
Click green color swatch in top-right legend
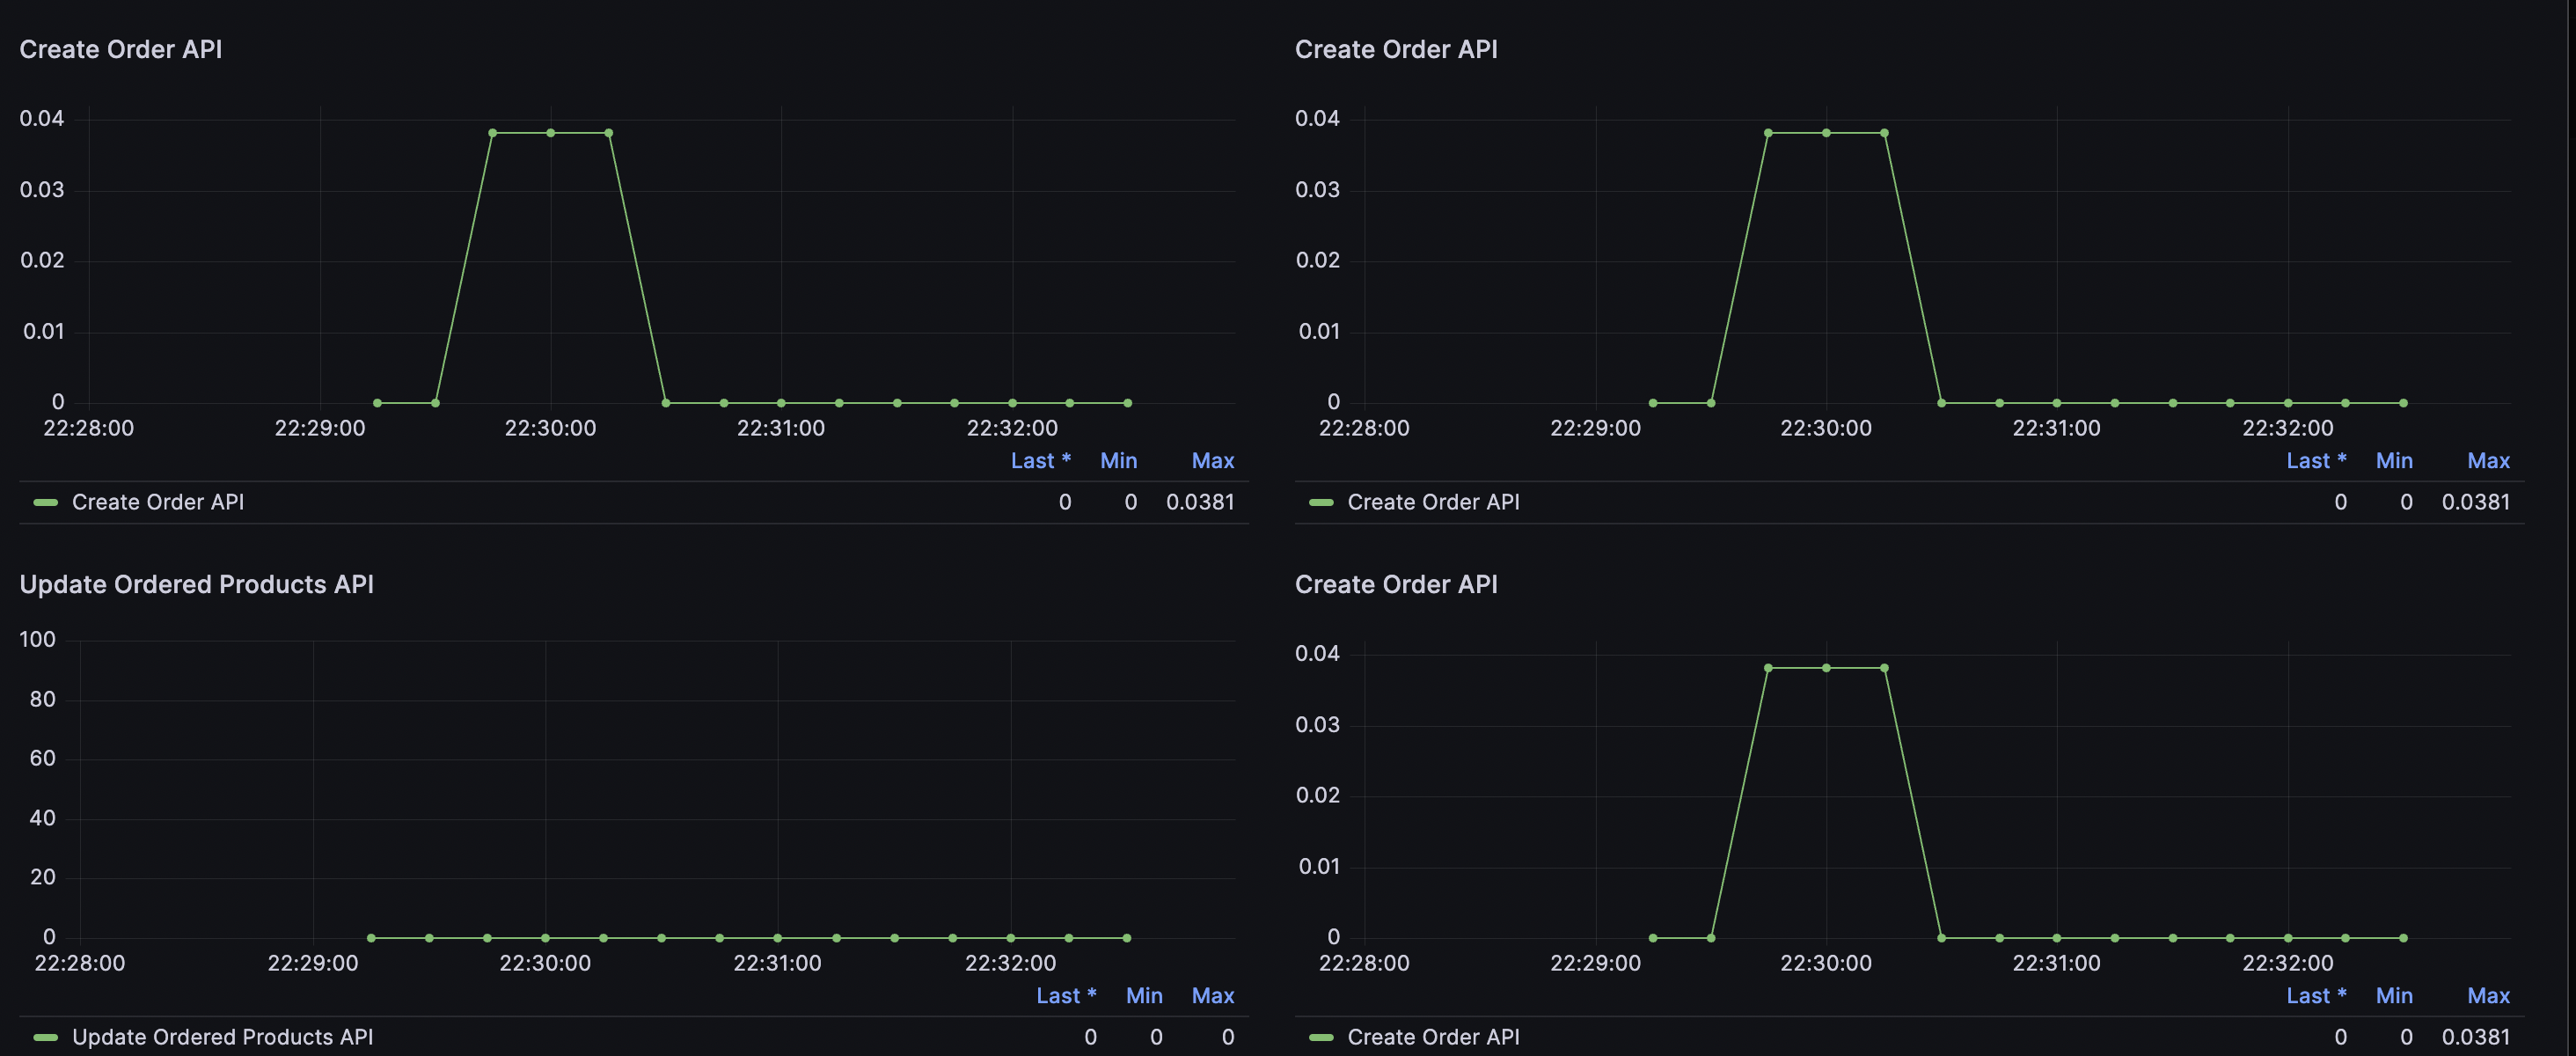1320,502
